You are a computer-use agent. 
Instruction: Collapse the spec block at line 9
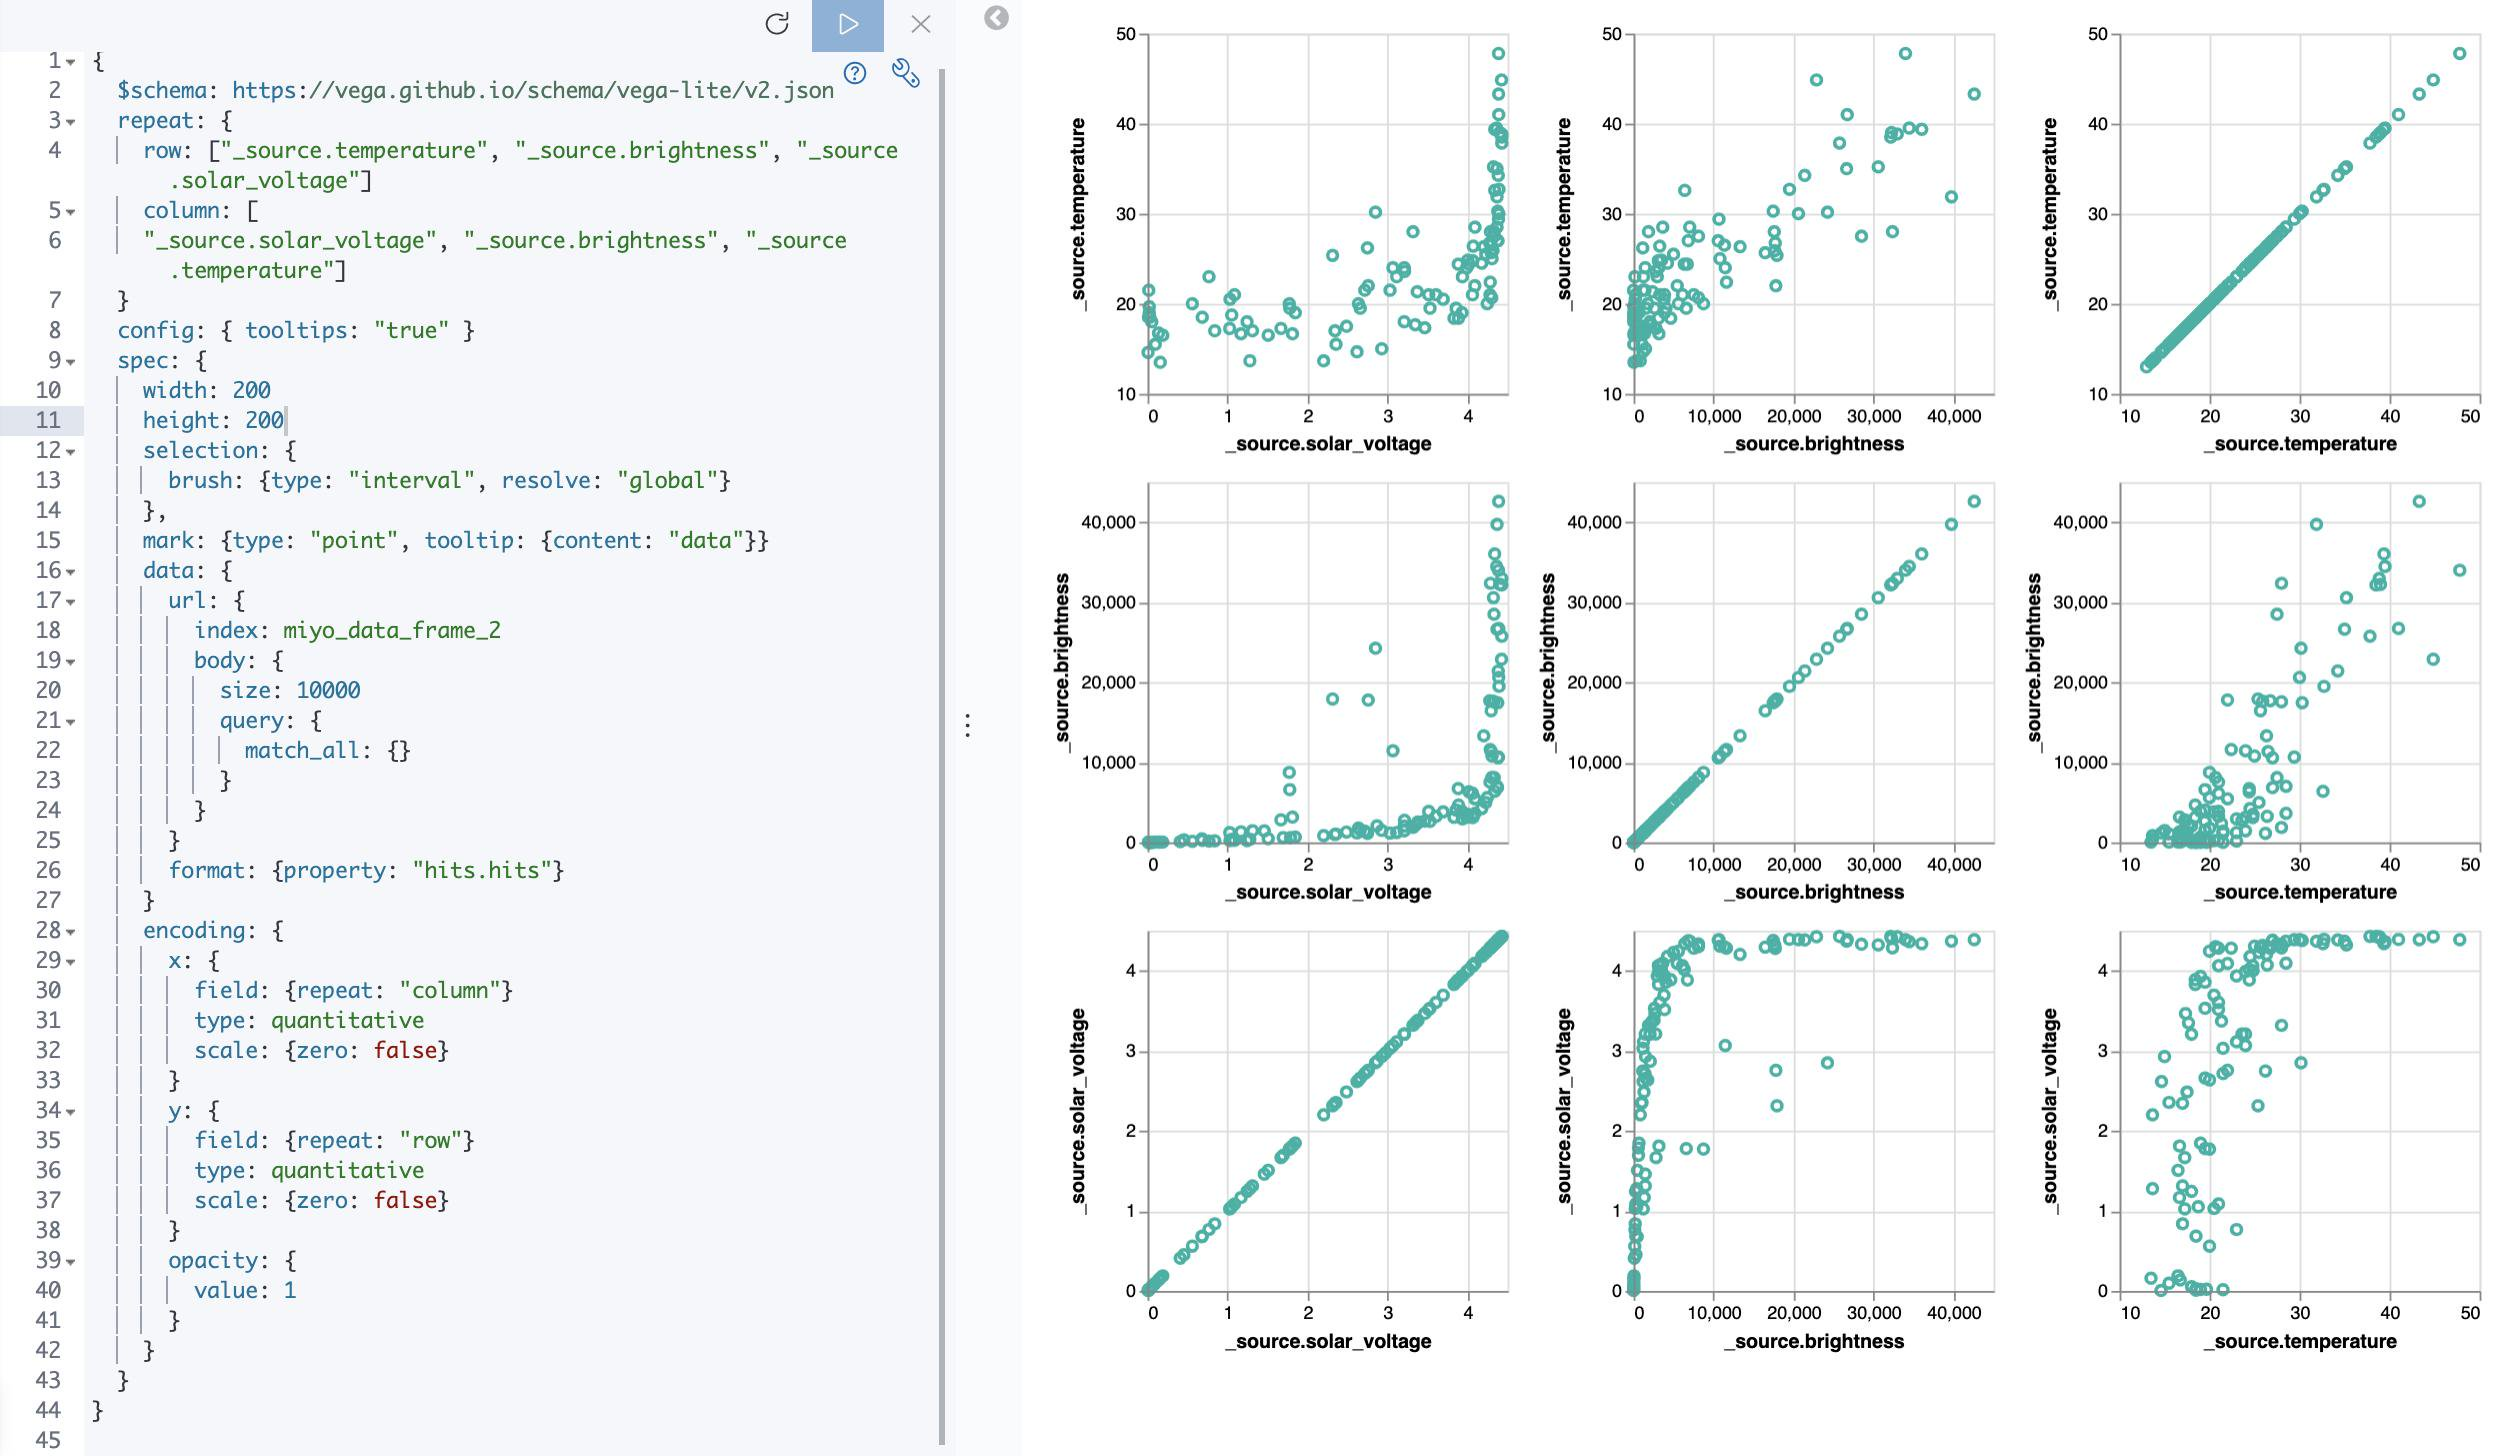[x=71, y=362]
